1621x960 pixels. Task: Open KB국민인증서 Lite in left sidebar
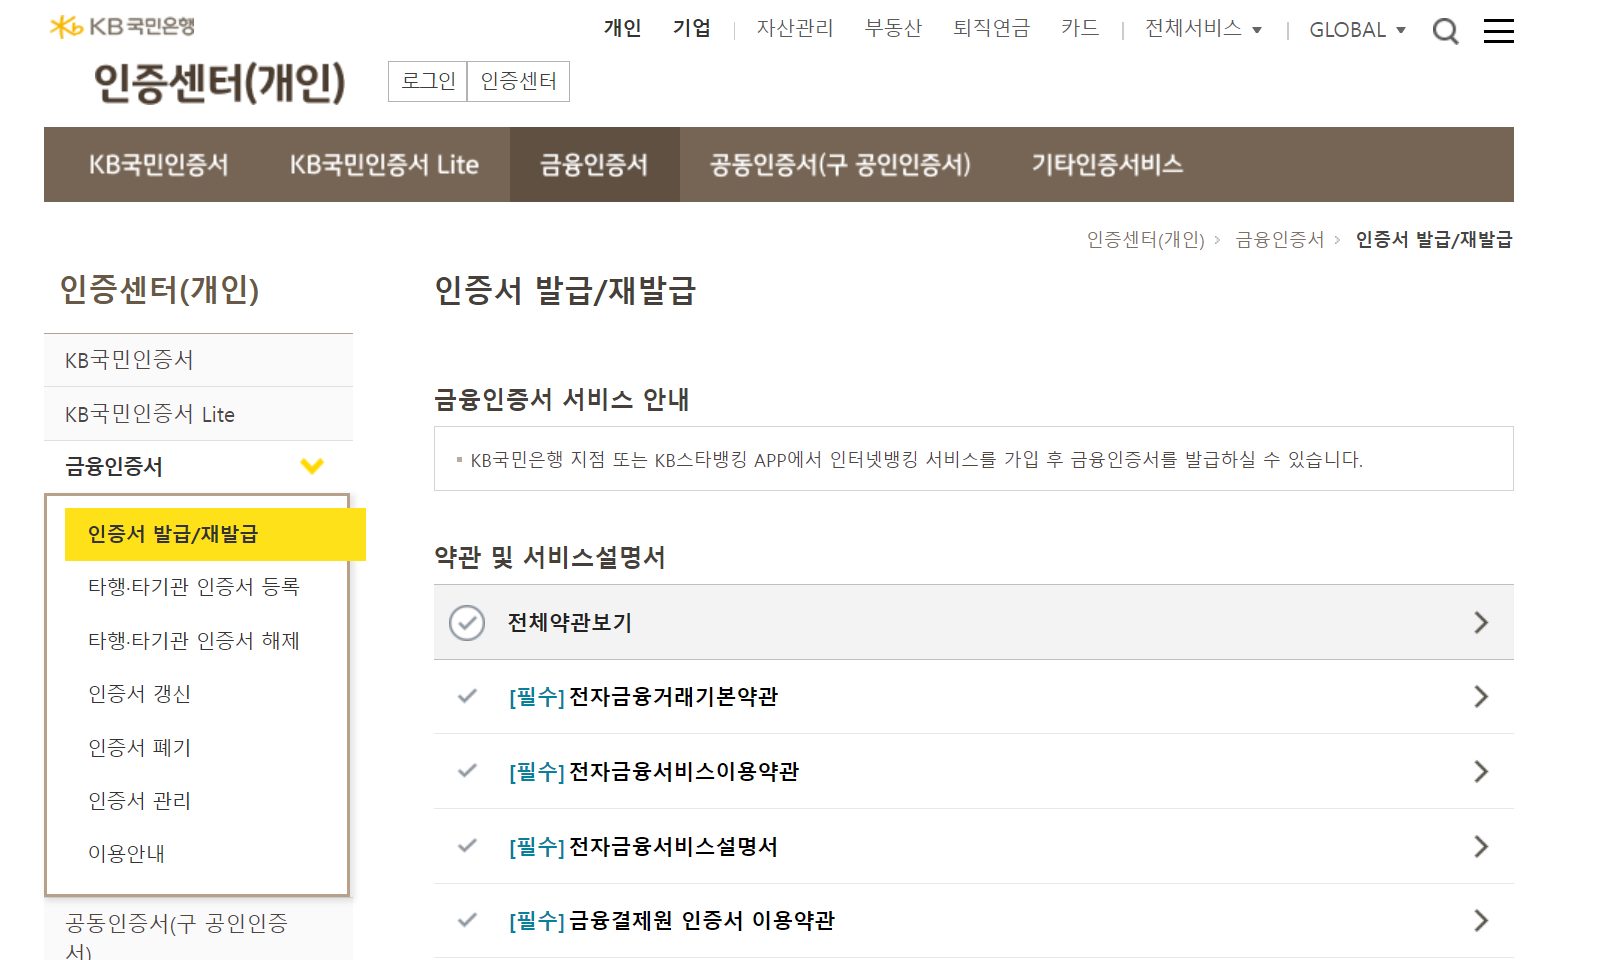coord(198,414)
